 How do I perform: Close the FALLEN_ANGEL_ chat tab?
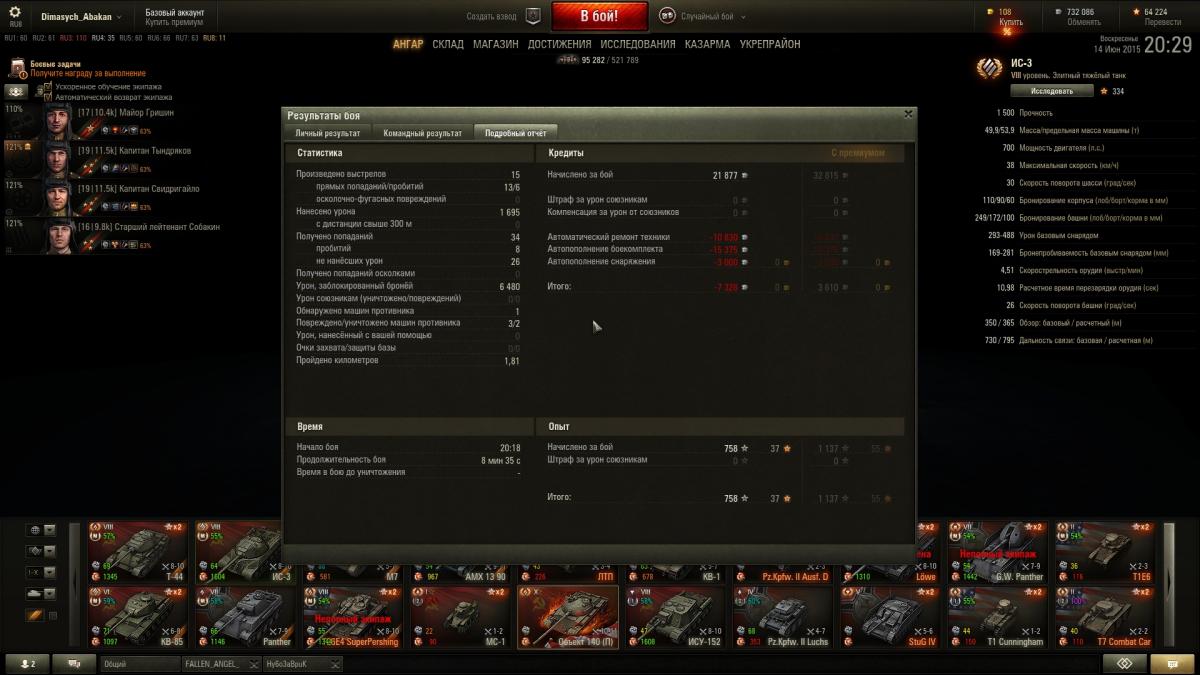tap(255, 664)
